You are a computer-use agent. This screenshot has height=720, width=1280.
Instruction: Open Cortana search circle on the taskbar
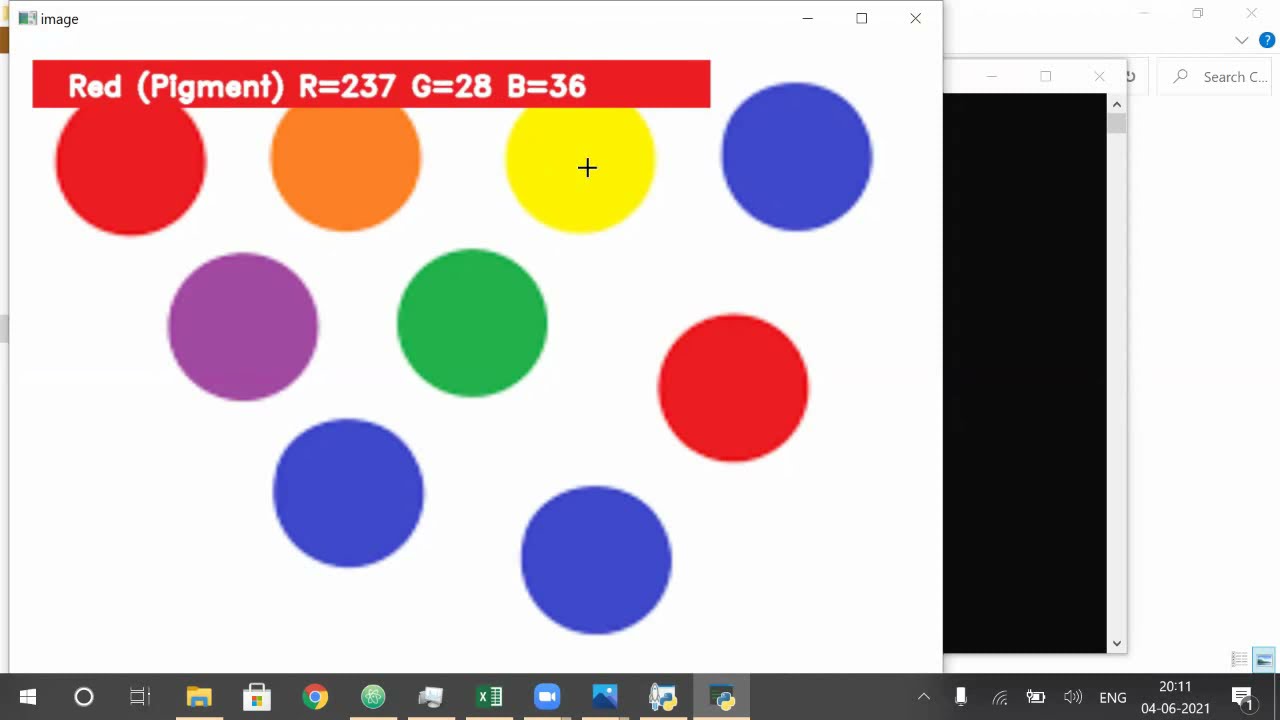point(84,697)
